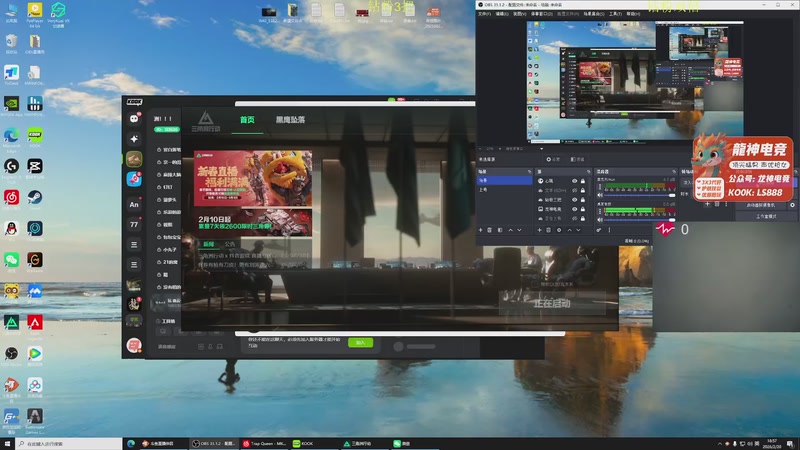Open source 滤镜 button above sources list
Image resolution: width=800 pixels, height=450 pixels.
point(577,159)
